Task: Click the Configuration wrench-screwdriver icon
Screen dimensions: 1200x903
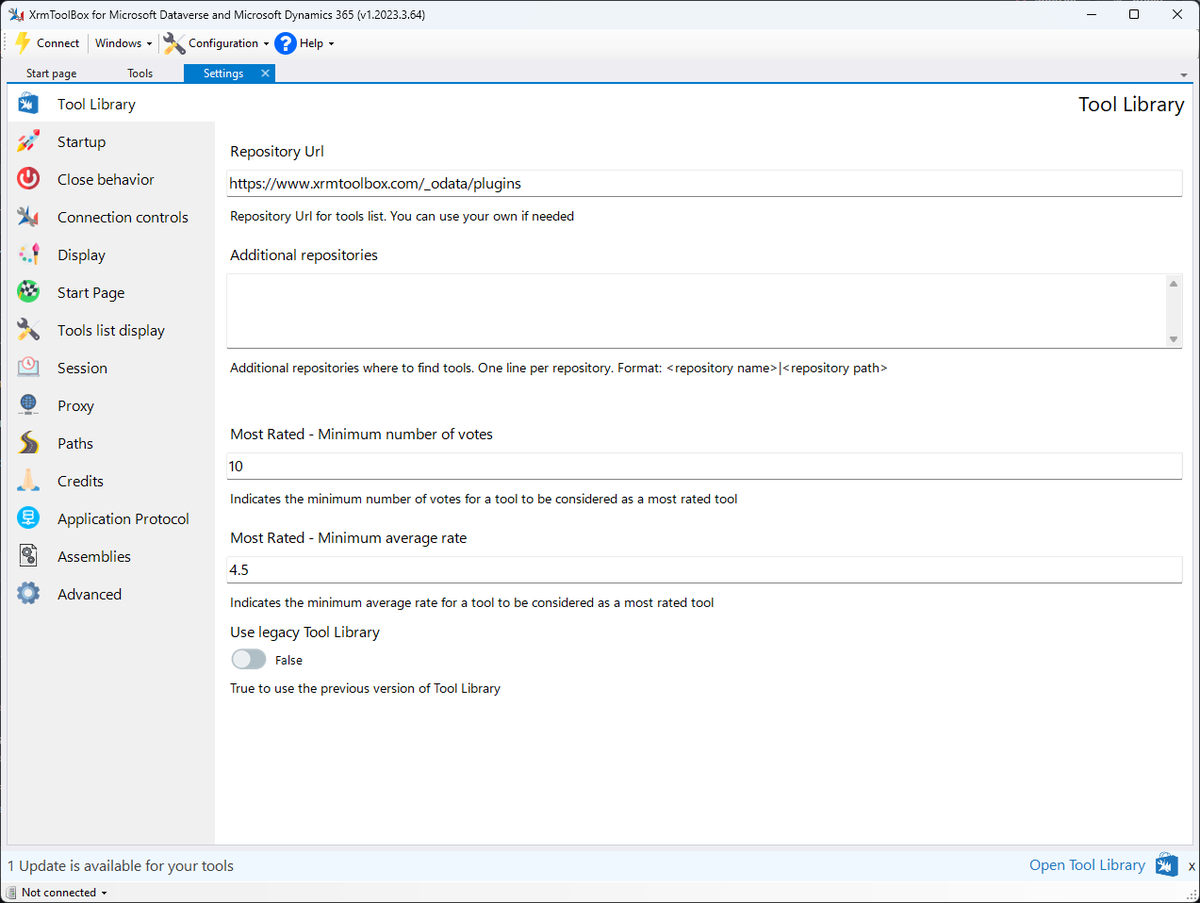Action: [174, 43]
